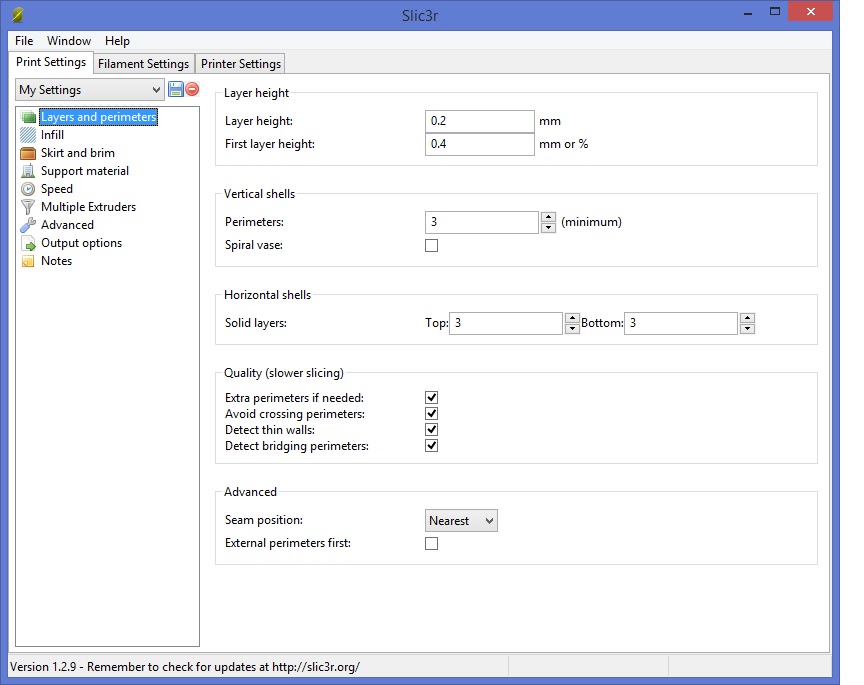Viewport: 864px width, 685px height.
Task: Open the File menu
Action: coord(24,41)
